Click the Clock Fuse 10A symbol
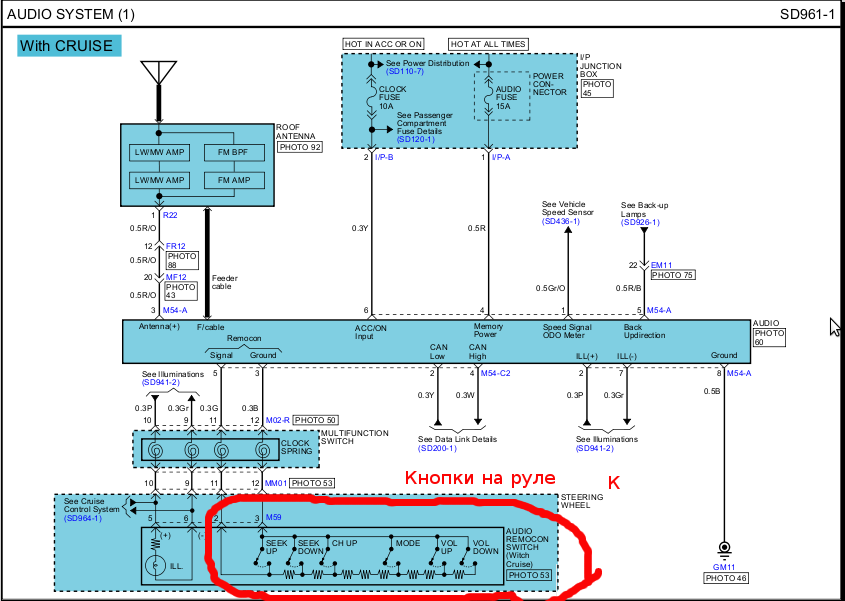 371,96
